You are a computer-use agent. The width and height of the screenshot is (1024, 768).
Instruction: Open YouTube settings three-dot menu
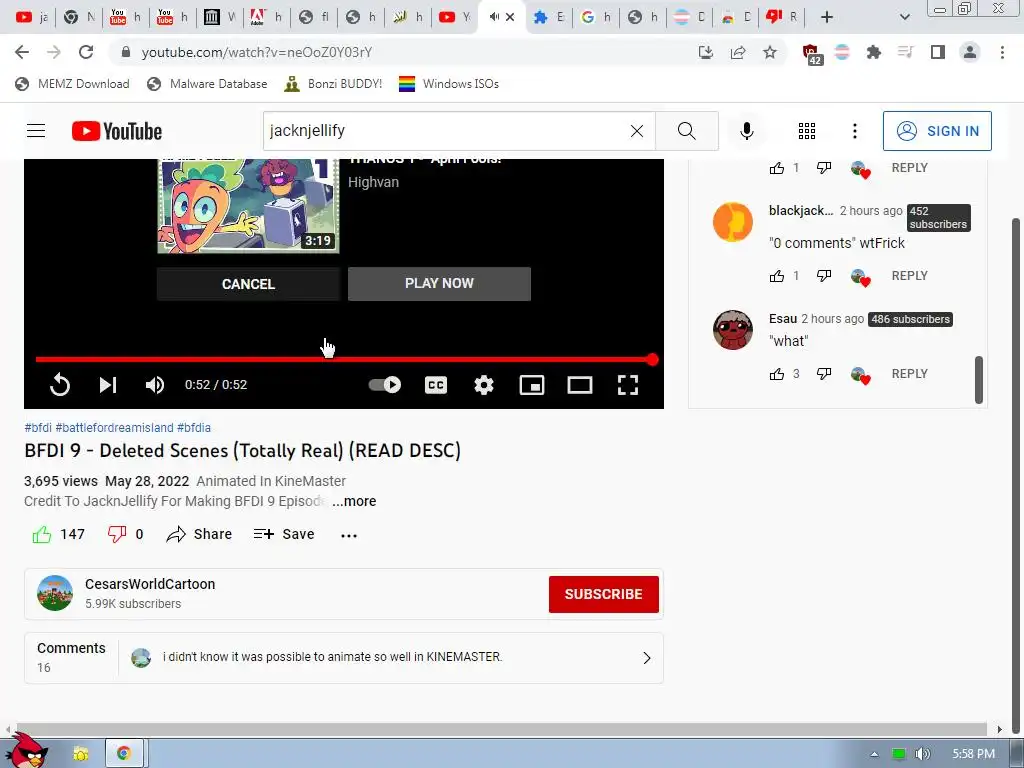click(x=854, y=131)
